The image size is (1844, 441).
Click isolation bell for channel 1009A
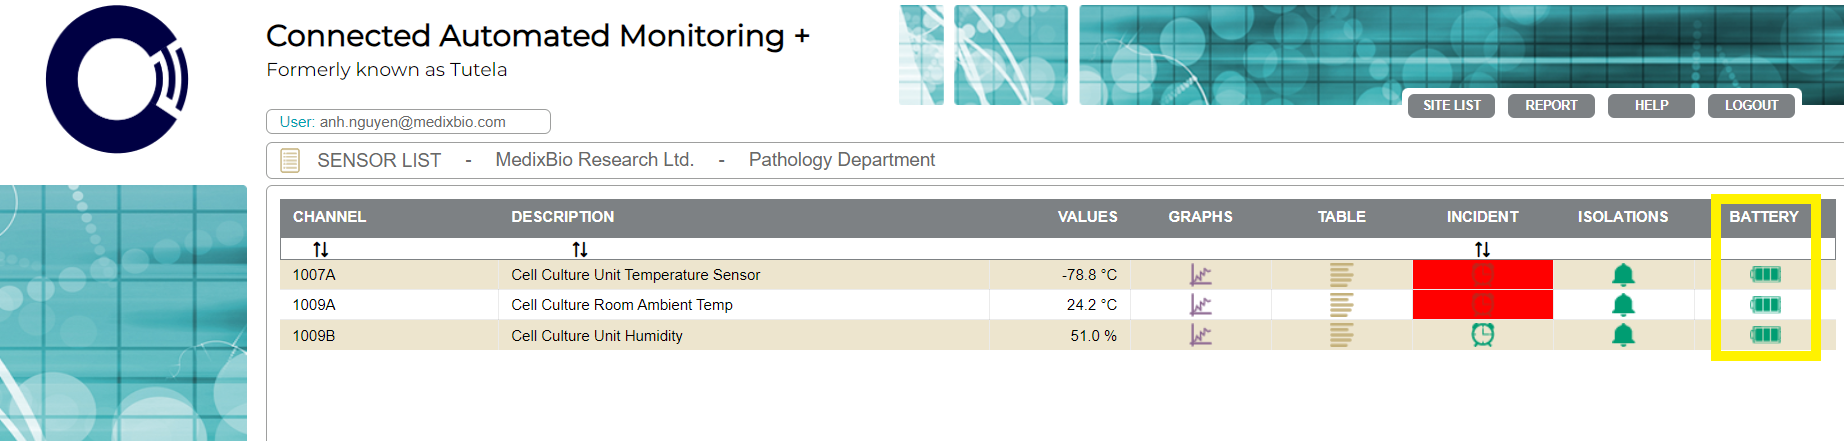coord(1623,305)
